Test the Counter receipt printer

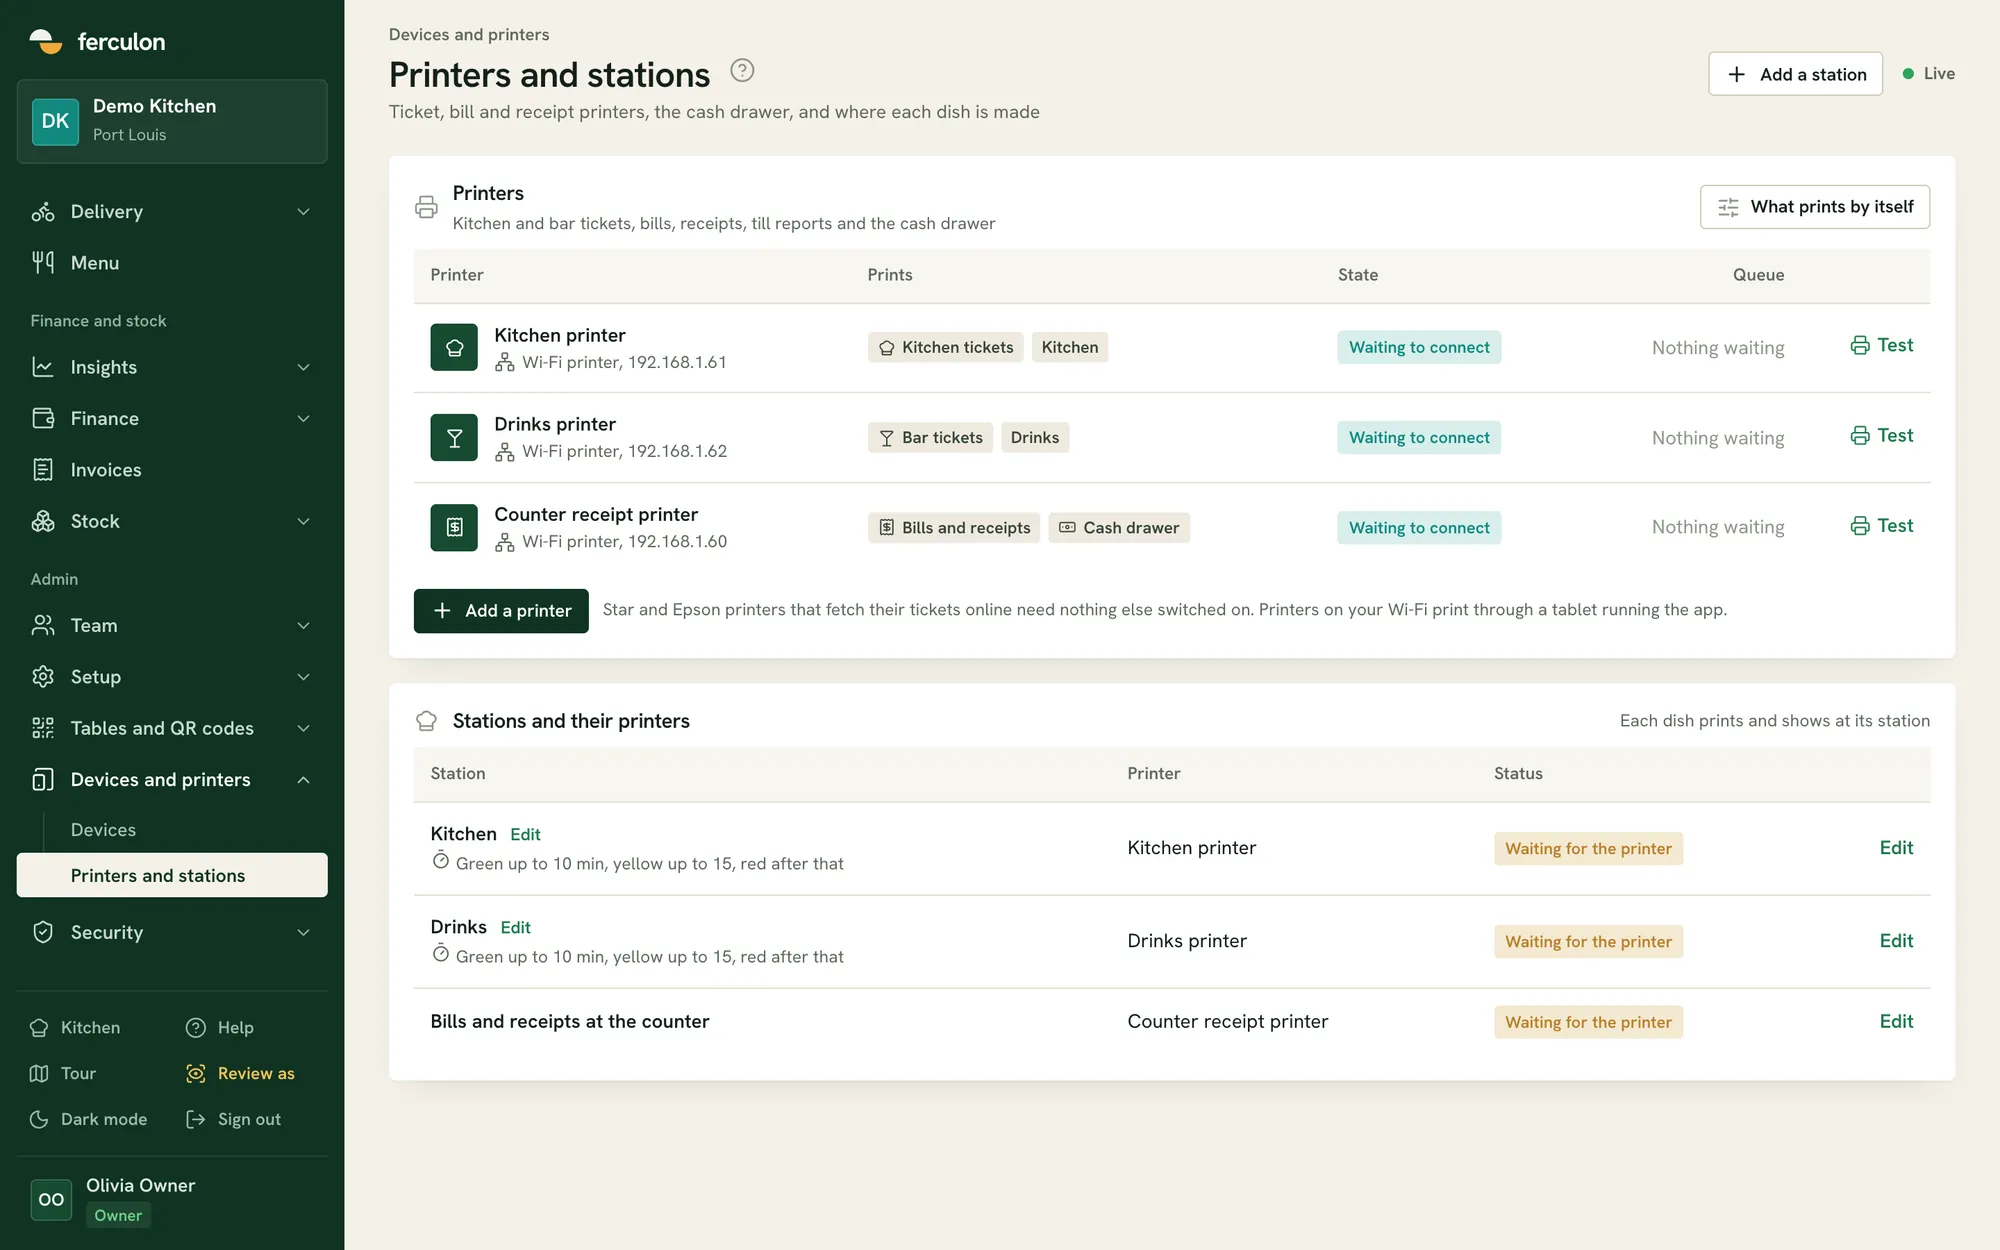(1881, 525)
